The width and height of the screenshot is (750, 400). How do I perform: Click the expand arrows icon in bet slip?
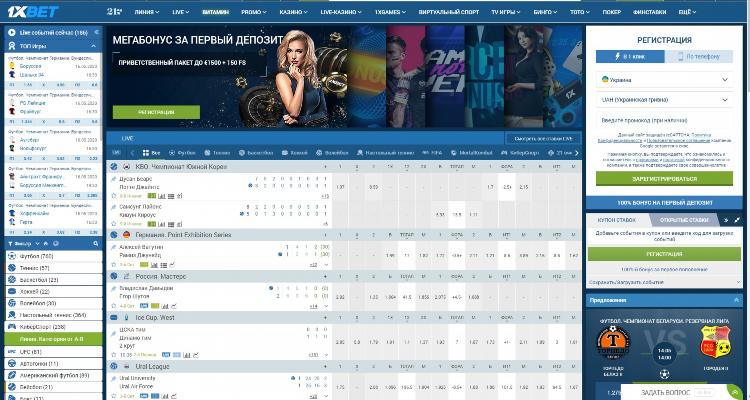click(x=737, y=220)
